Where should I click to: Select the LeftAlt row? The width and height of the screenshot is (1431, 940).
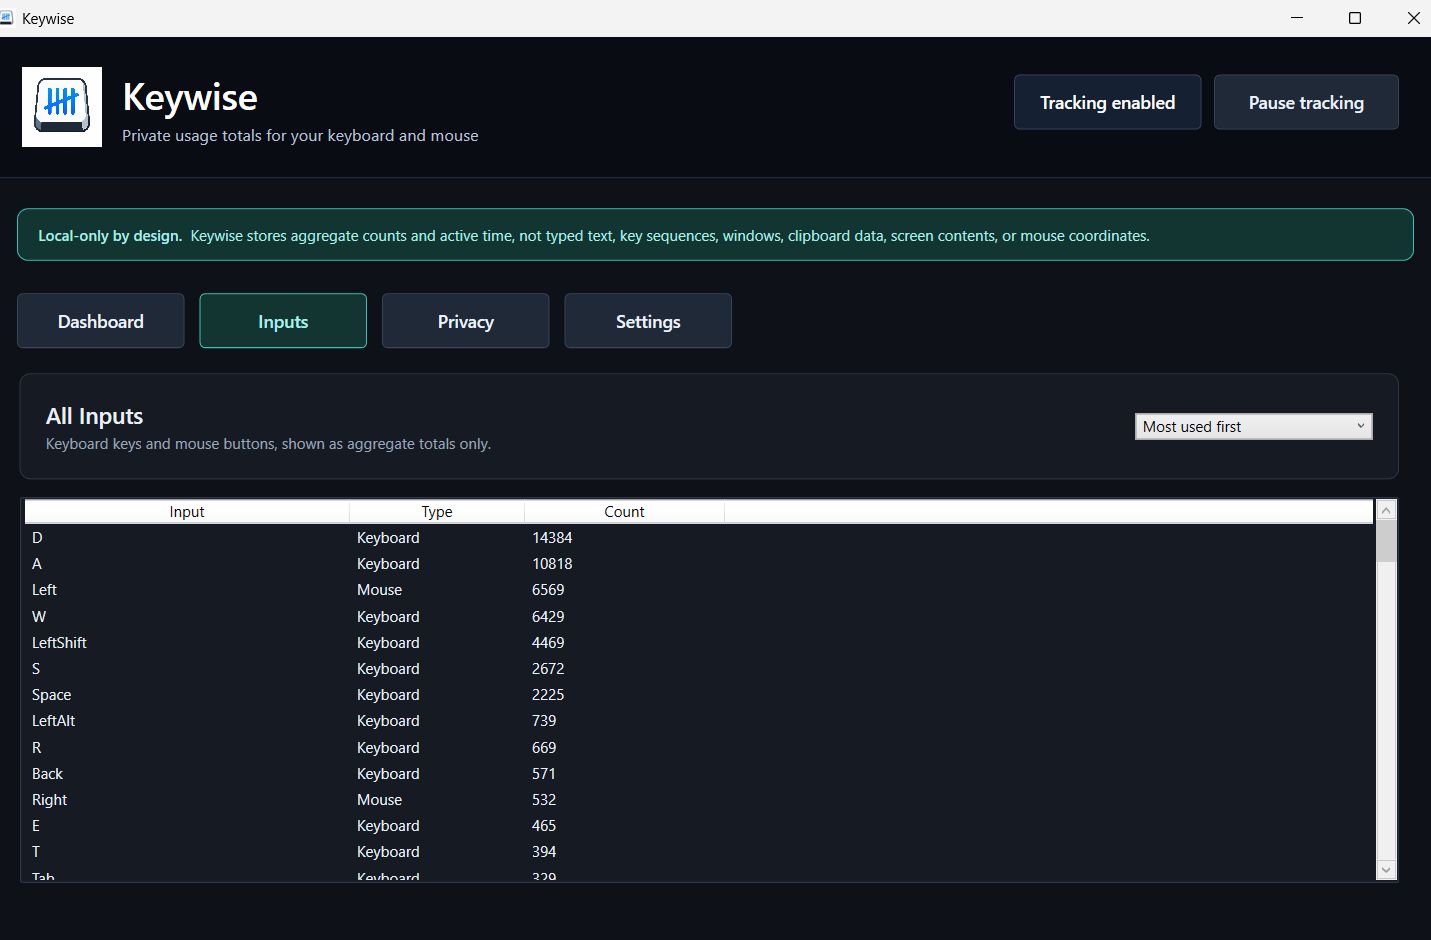[699, 721]
